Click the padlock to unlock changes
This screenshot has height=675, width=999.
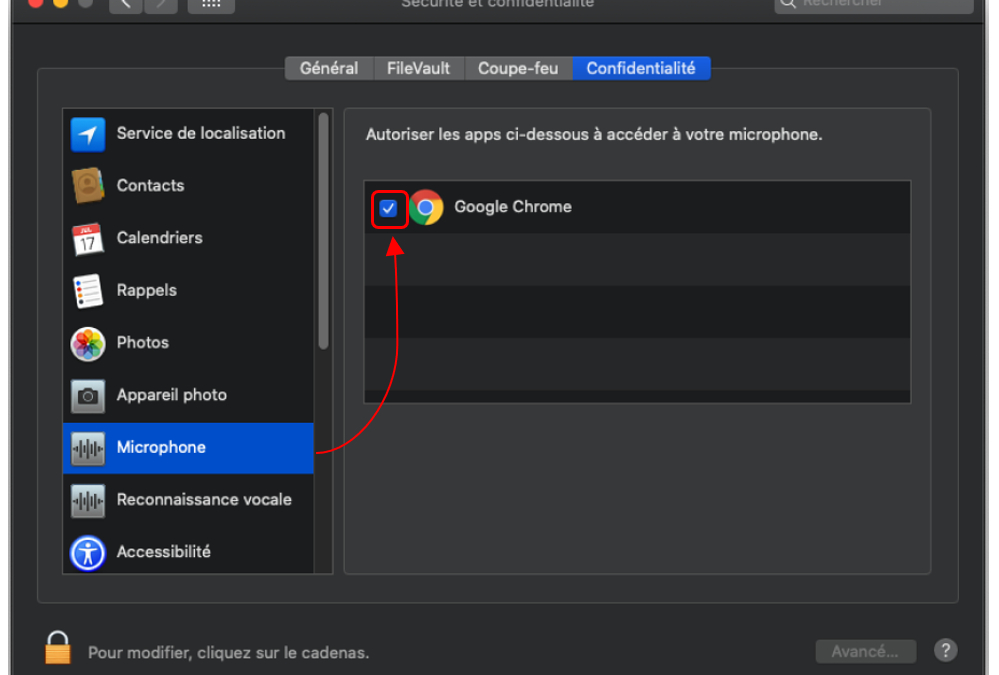(58, 648)
